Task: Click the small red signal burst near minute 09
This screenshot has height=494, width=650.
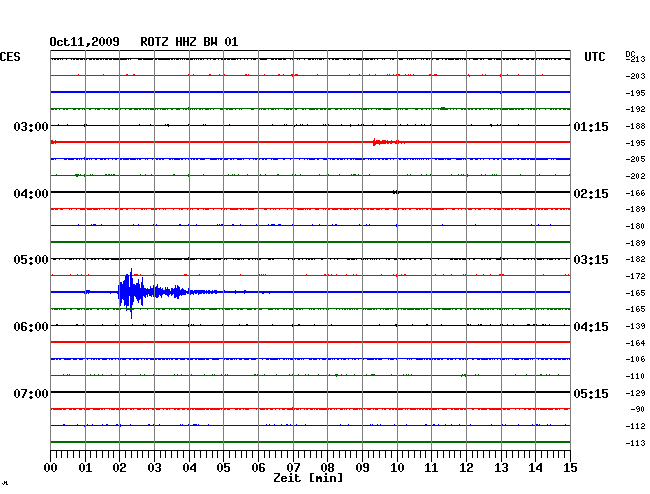Action: [x=388, y=142]
